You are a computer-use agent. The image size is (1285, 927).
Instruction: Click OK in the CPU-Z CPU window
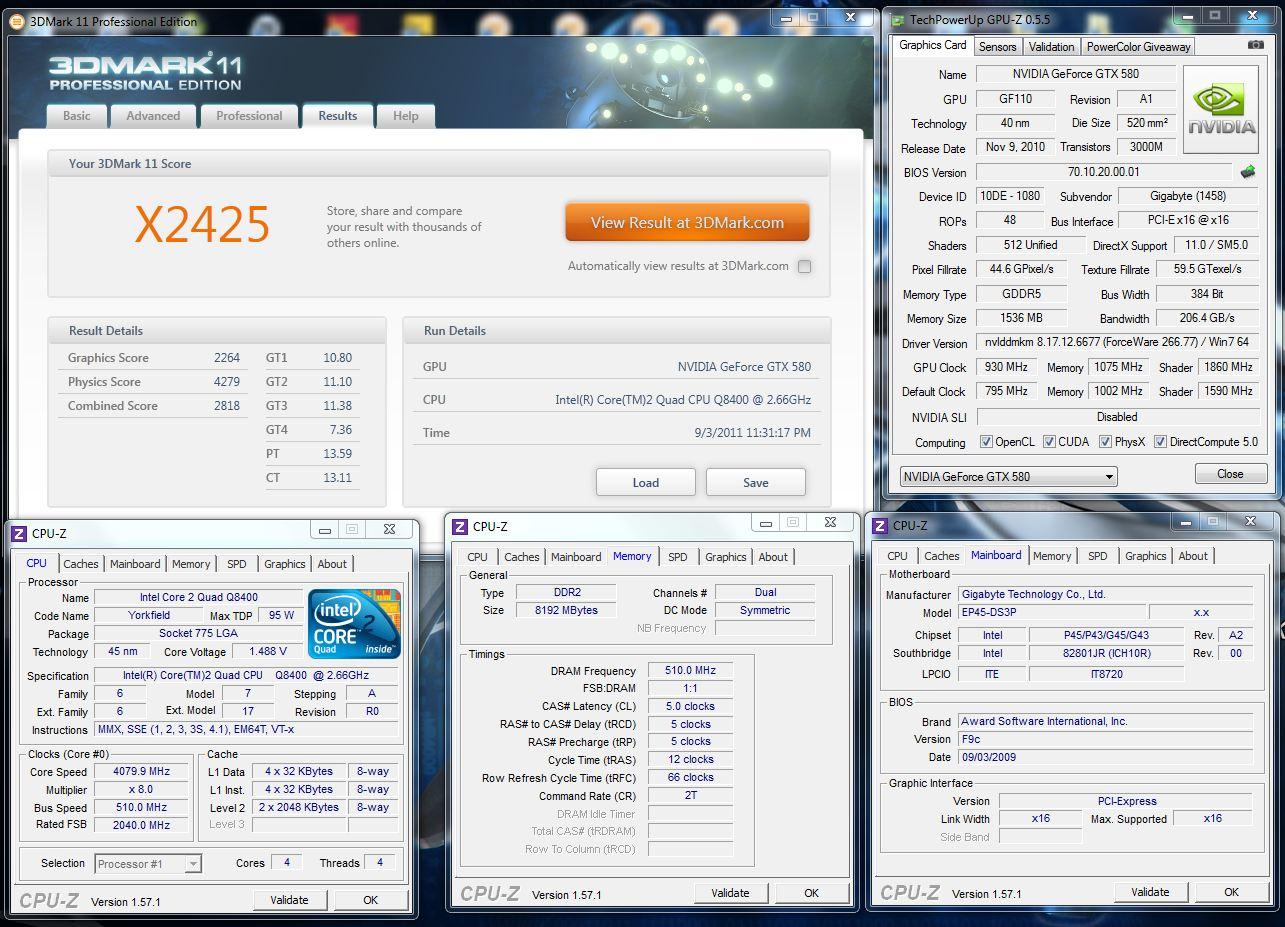(370, 900)
